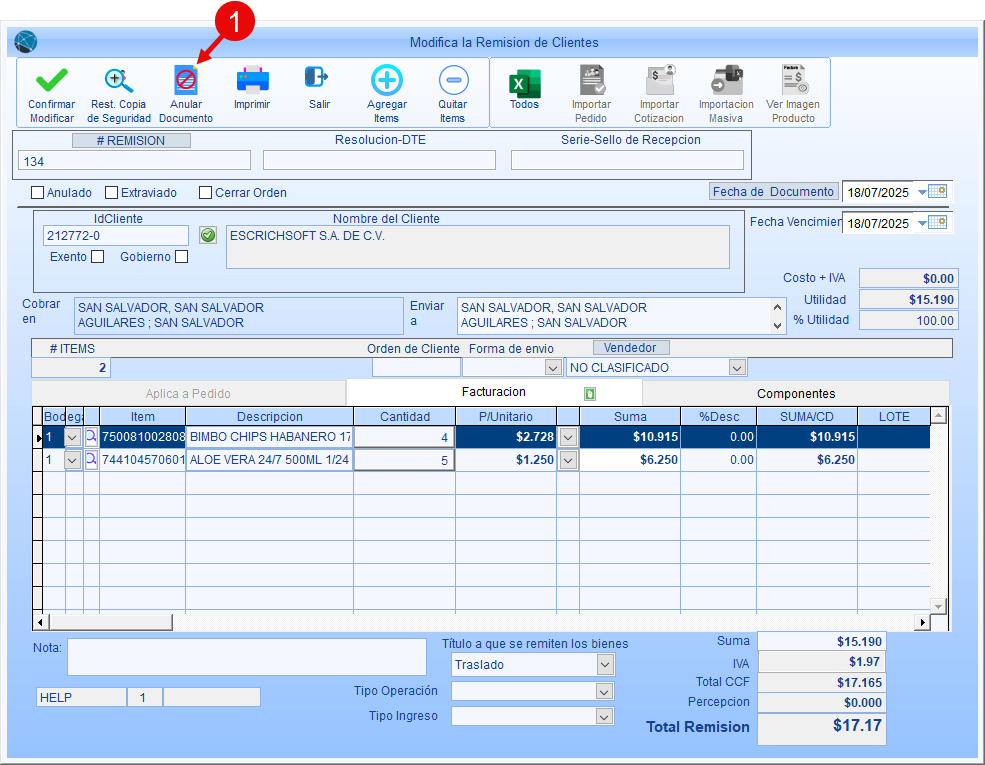Screen dimensions: 985x765
Task: Switch to the Componentes tab
Action: pos(795,394)
